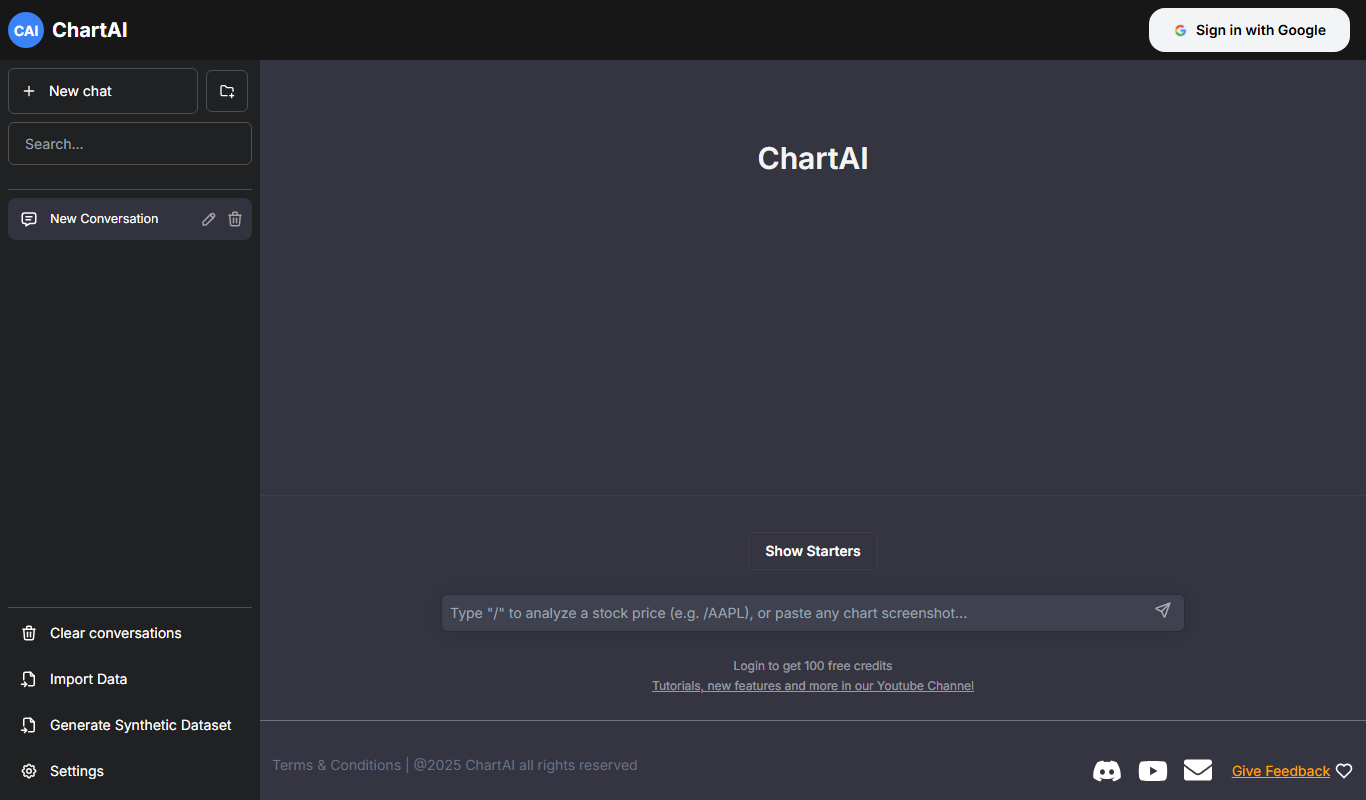This screenshot has height=800, width=1366.
Task: Start a New chat
Action: tap(103, 91)
